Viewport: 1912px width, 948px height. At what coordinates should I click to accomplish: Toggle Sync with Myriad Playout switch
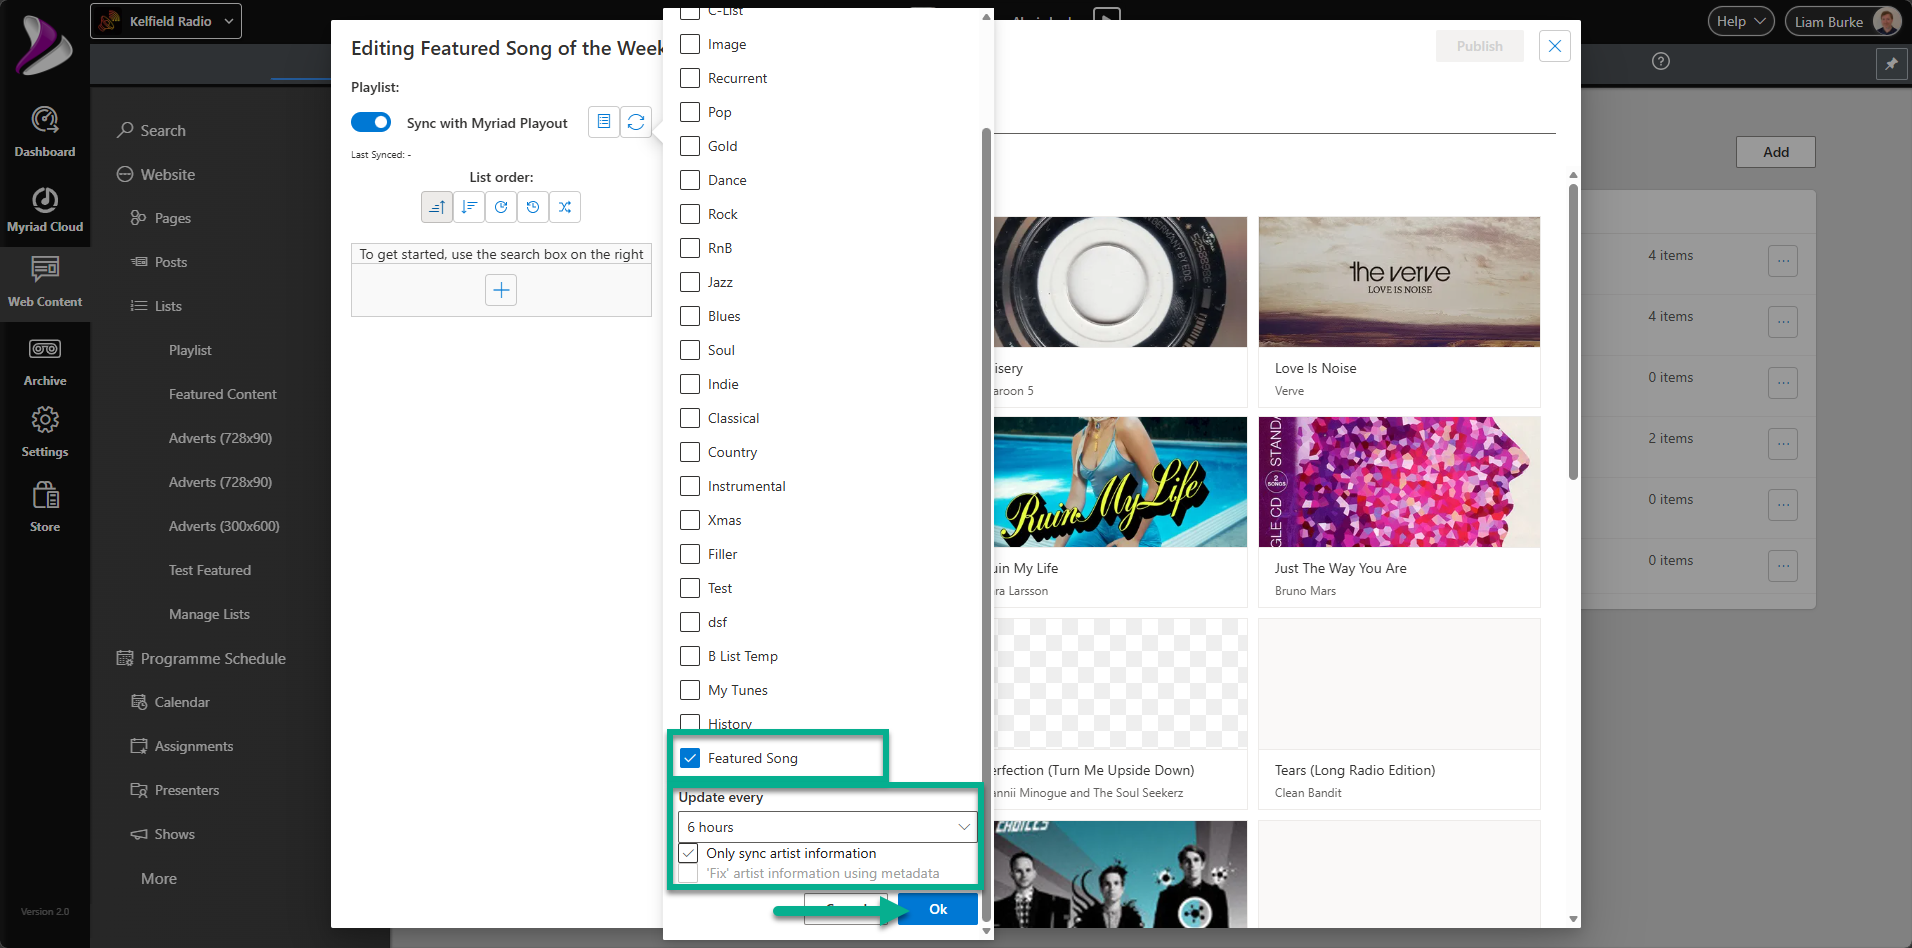point(371,122)
